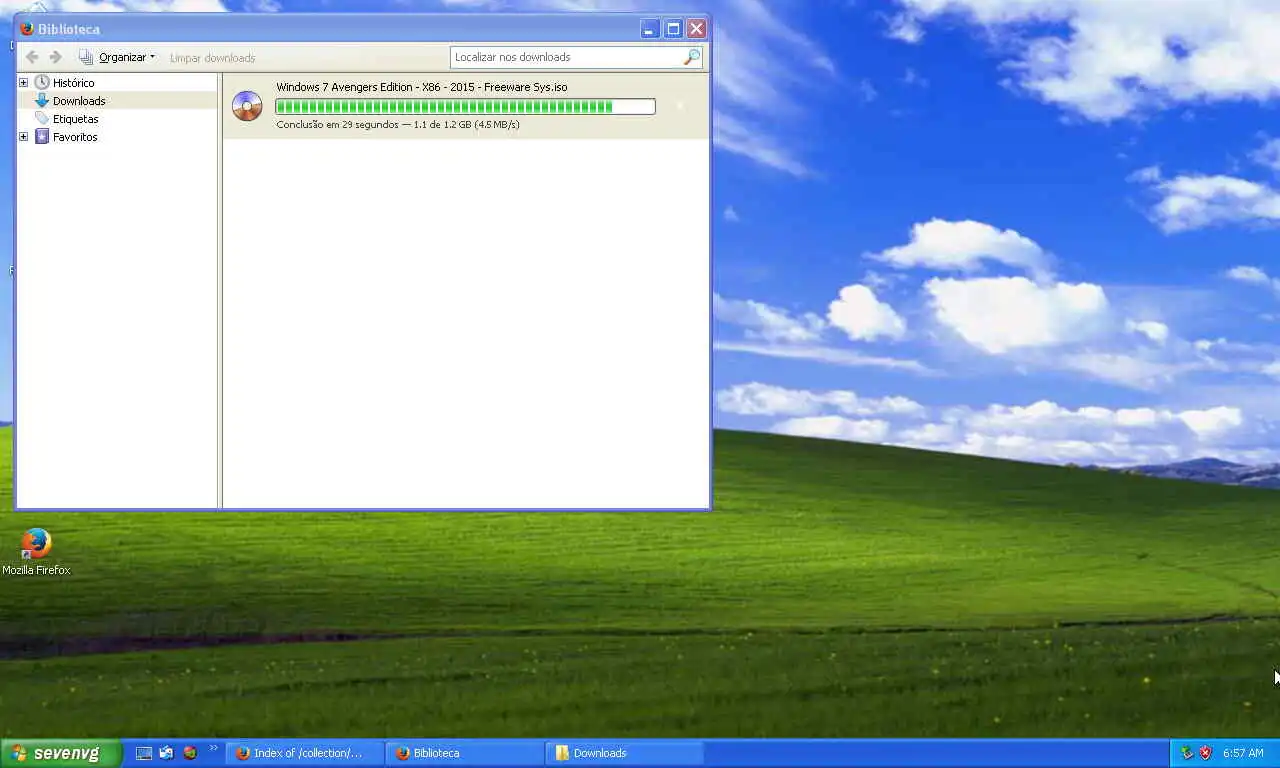Select Downloads in the sidebar
This screenshot has height=768, width=1280.
tap(79, 101)
